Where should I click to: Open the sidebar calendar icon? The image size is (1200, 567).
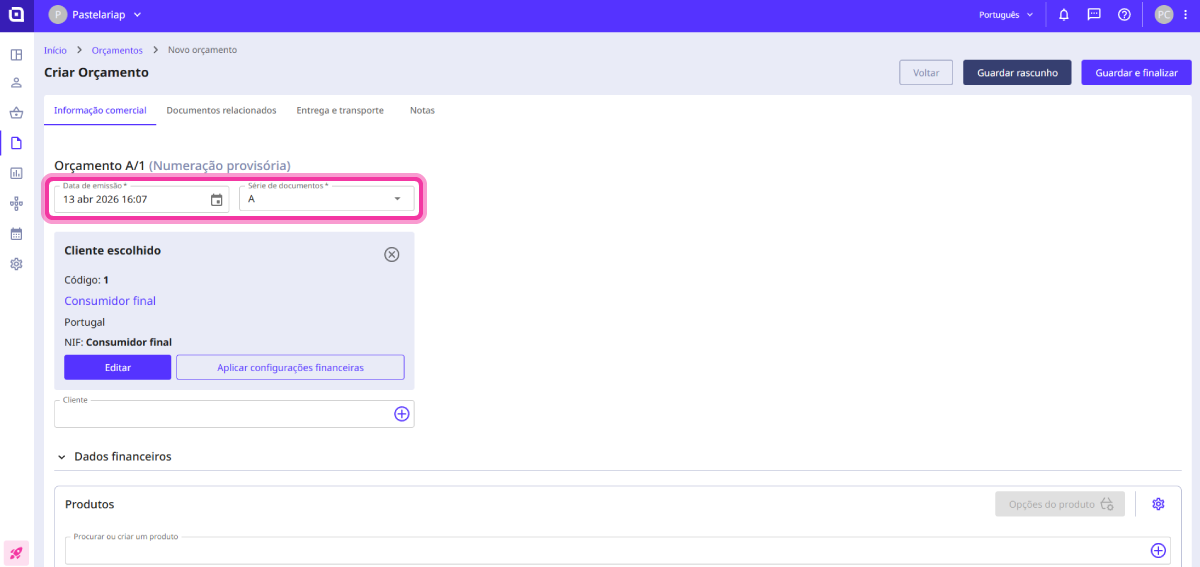pos(16,234)
